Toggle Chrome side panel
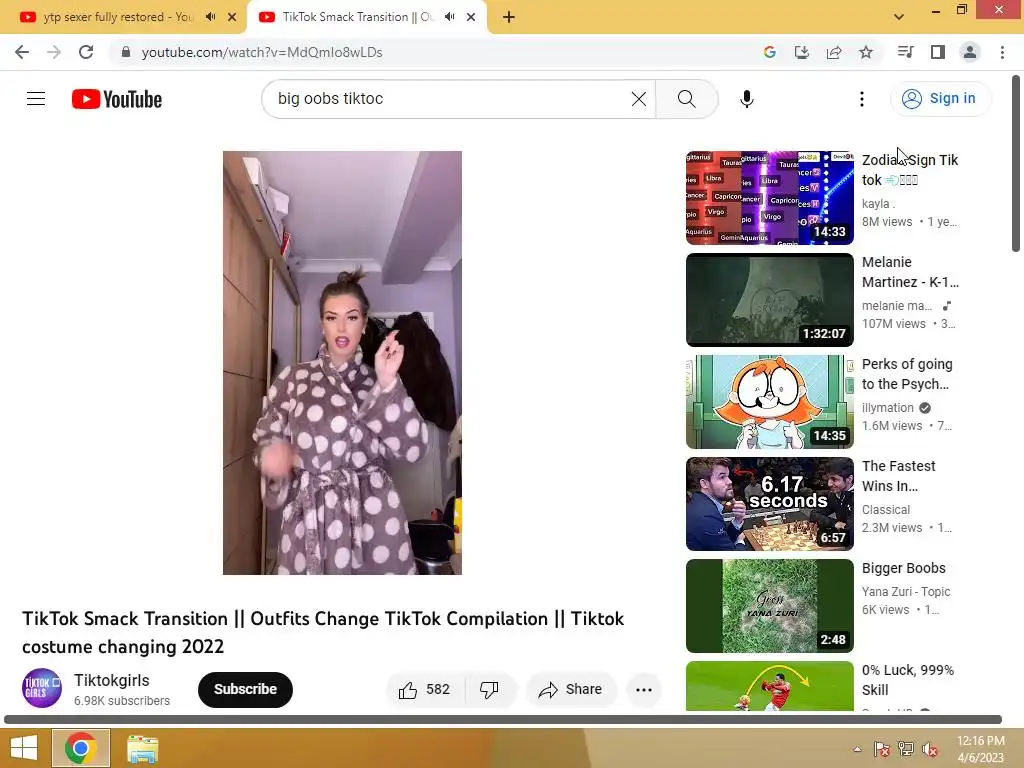The width and height of the screenshot is (1024, 768). point(938,52)
